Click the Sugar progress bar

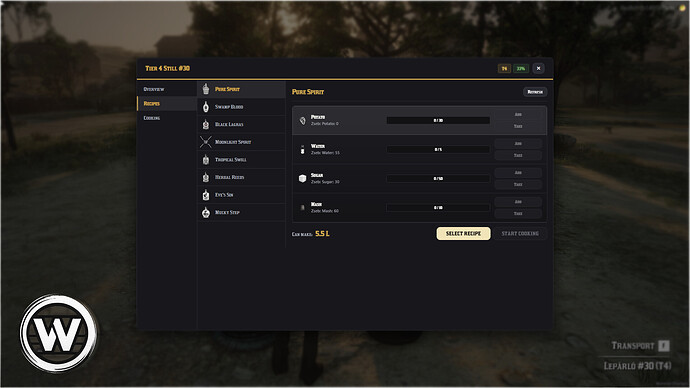(x=438, y=178)
